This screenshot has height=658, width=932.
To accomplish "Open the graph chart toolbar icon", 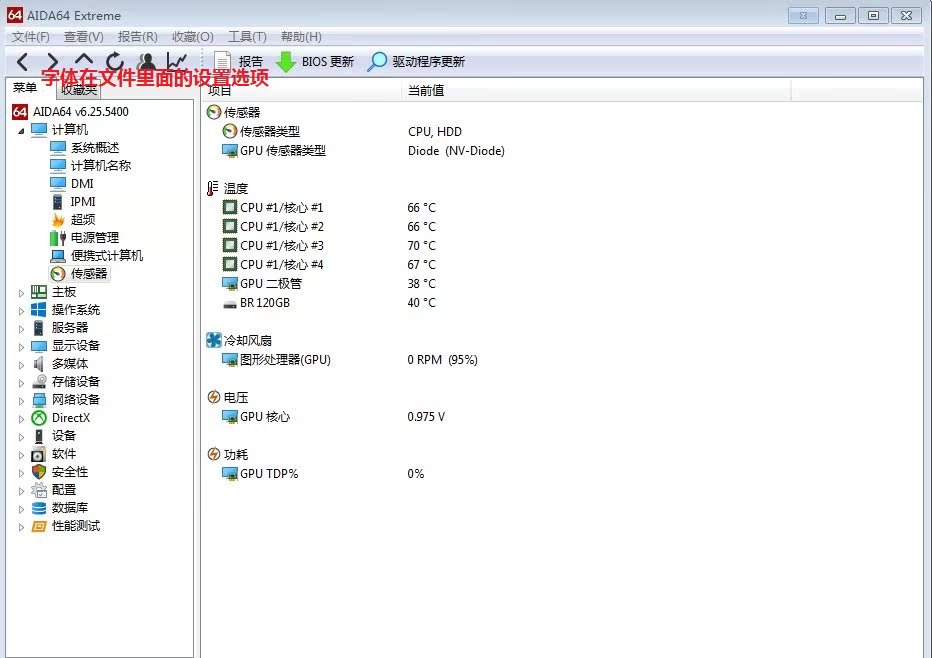I will [177, 61].
